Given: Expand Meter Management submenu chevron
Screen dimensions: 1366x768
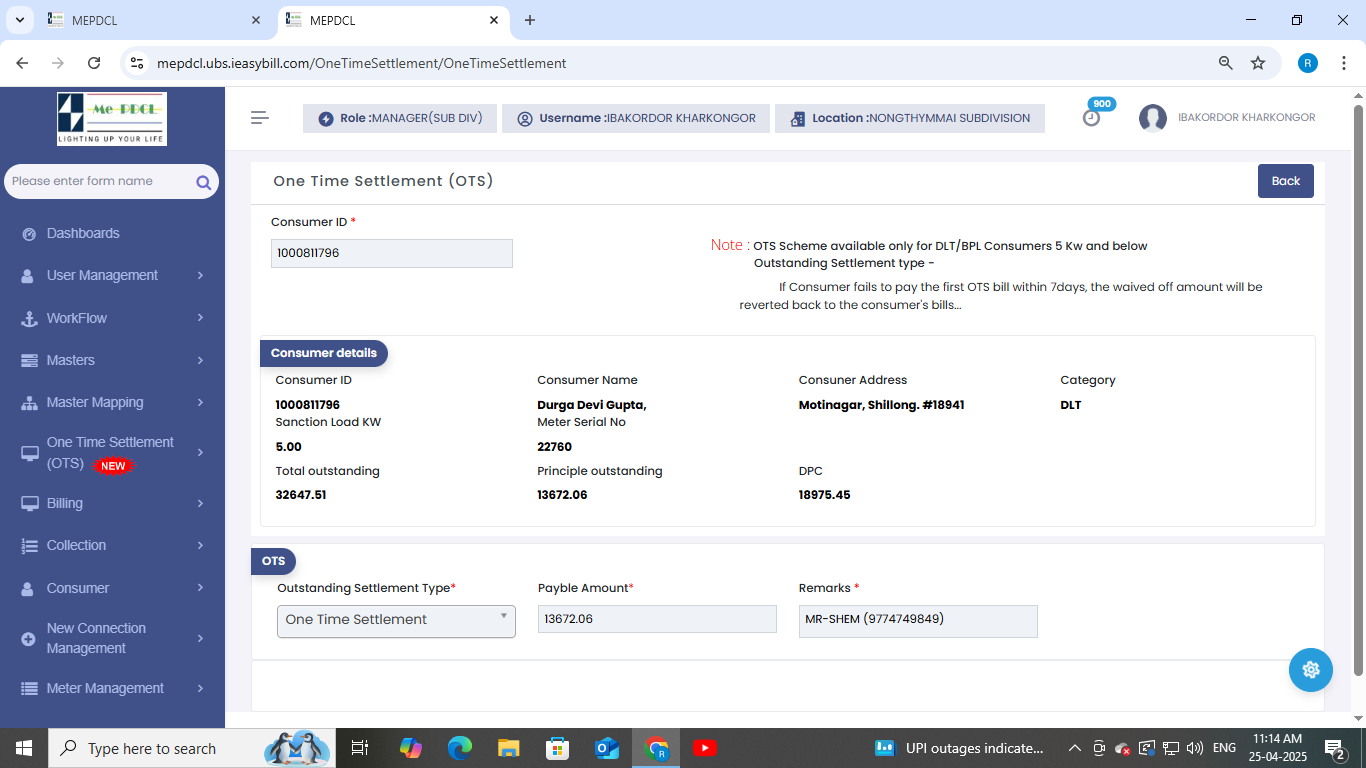Looking at the screenshot, I should pos(200,688).
